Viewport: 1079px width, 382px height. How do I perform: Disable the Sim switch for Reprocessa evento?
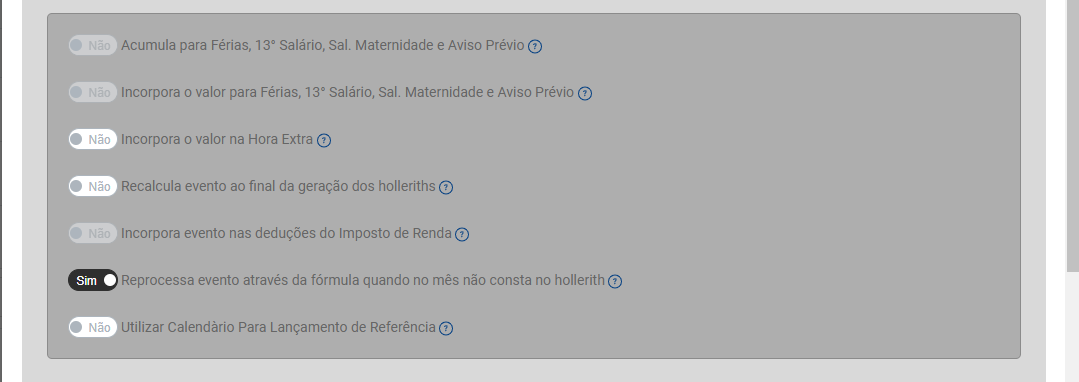tap(93, 280)
